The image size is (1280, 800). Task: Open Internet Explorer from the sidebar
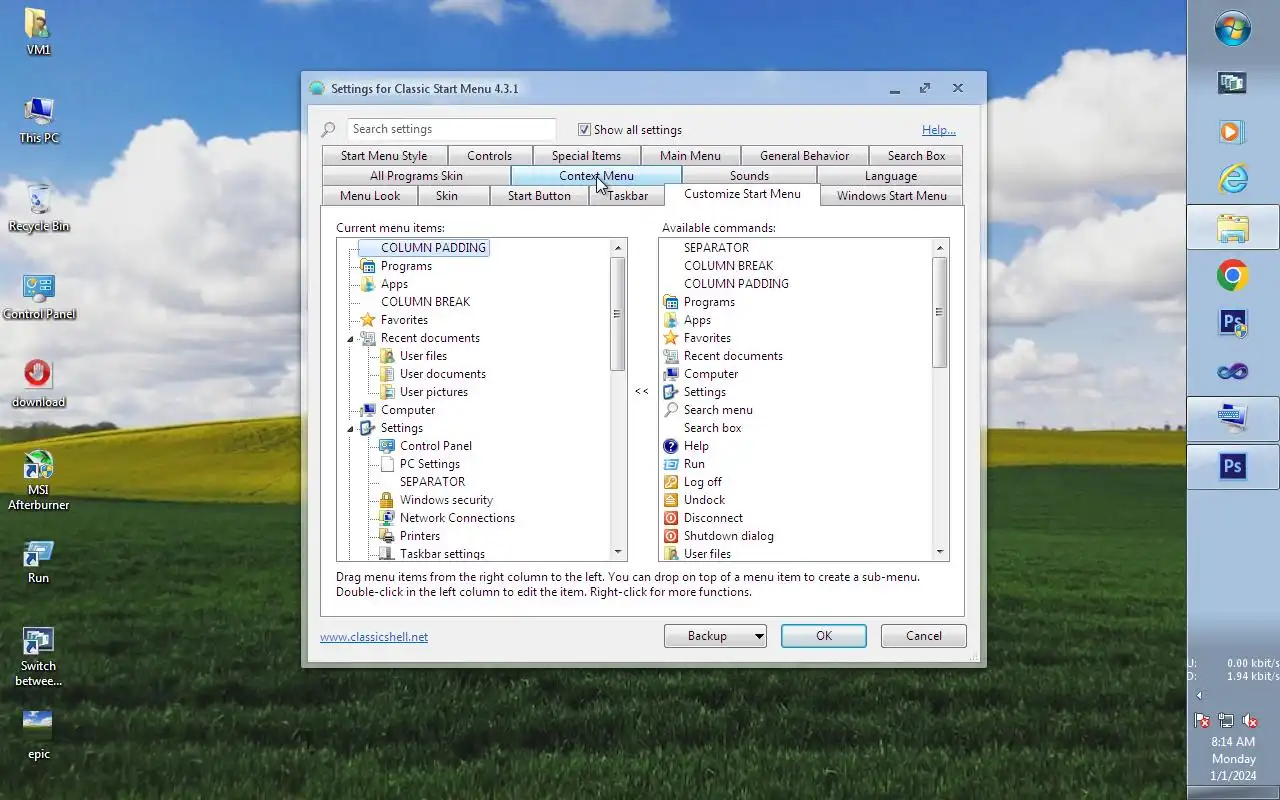1232,179
